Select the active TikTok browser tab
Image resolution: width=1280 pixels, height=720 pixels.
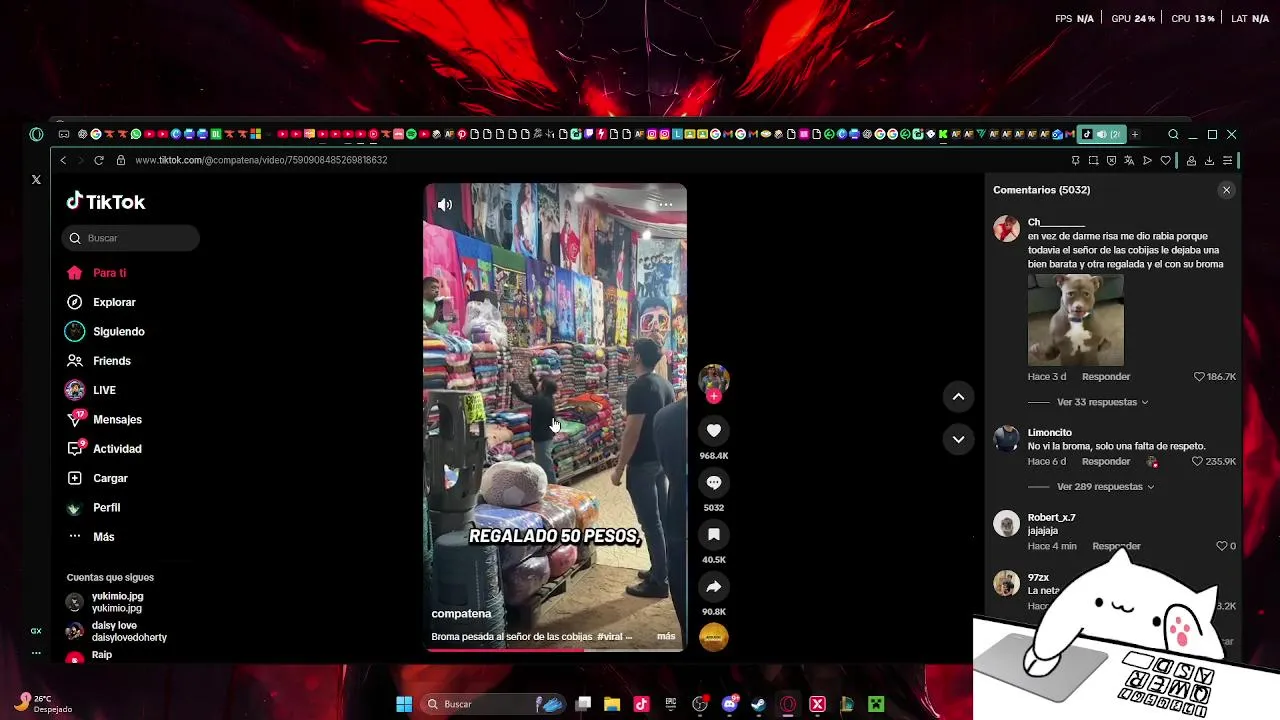coord(1101,134)
